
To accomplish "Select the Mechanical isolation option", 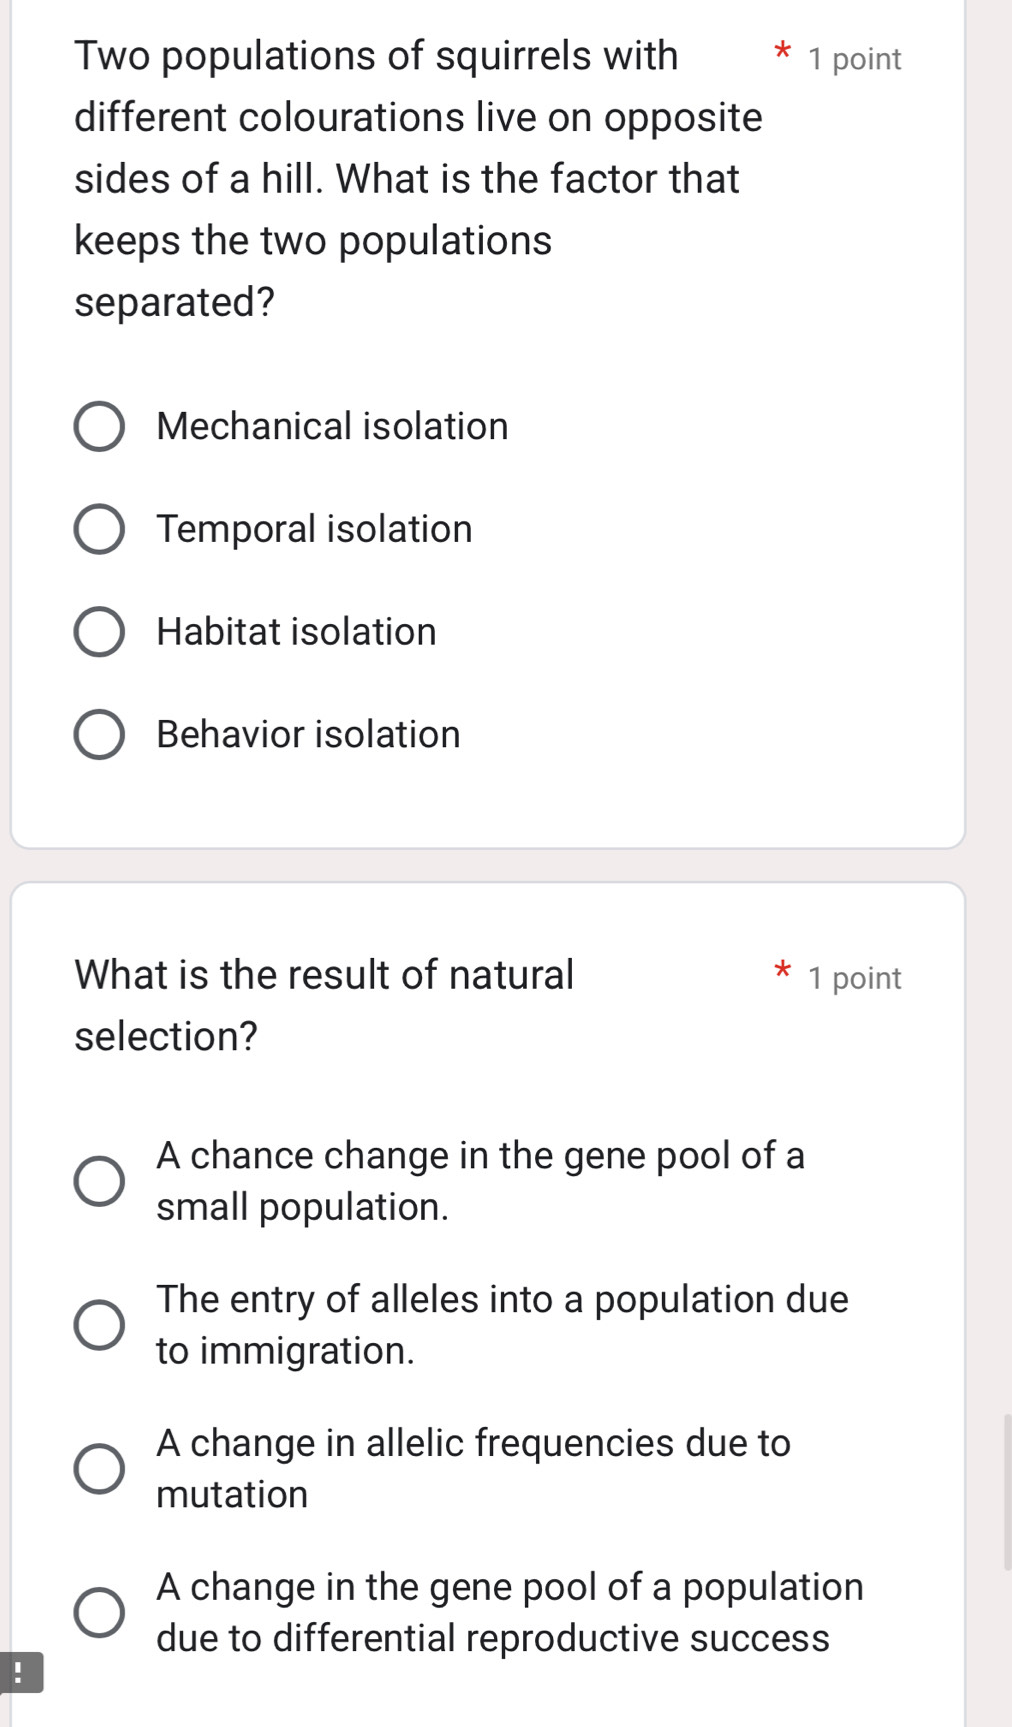I will [100, 426].
